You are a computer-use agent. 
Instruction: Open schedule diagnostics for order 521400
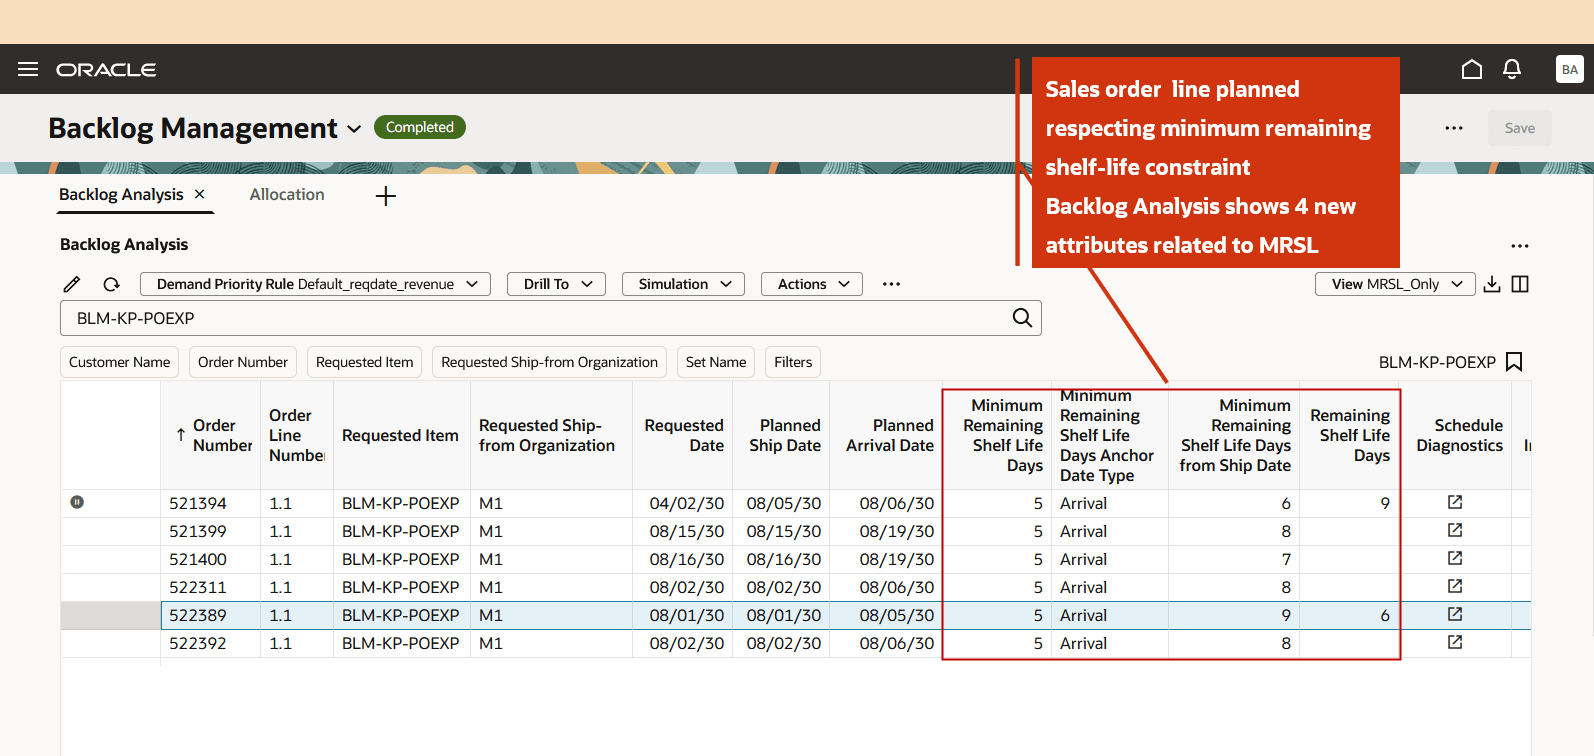point(1455,558)
